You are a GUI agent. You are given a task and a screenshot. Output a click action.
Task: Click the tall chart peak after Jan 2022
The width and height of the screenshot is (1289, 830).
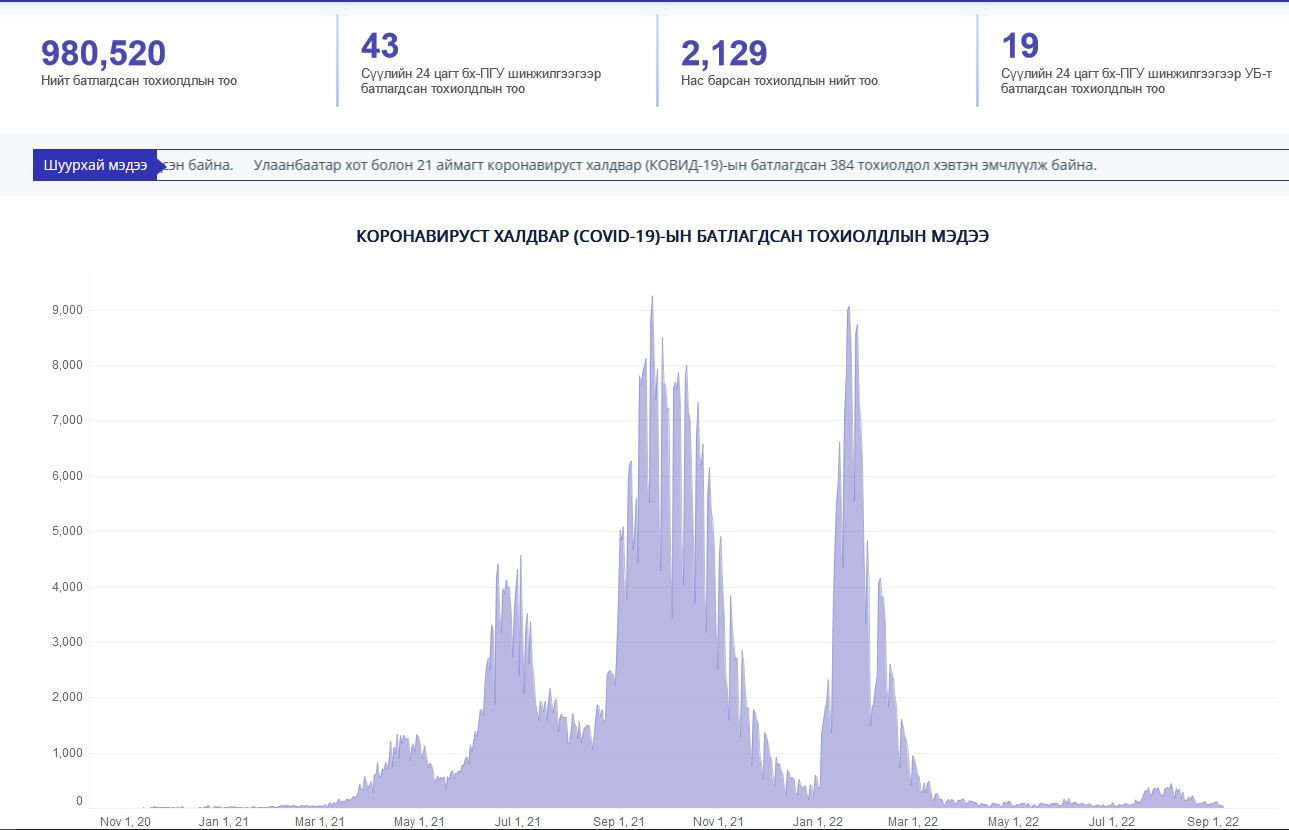click(x=848, y=309)
